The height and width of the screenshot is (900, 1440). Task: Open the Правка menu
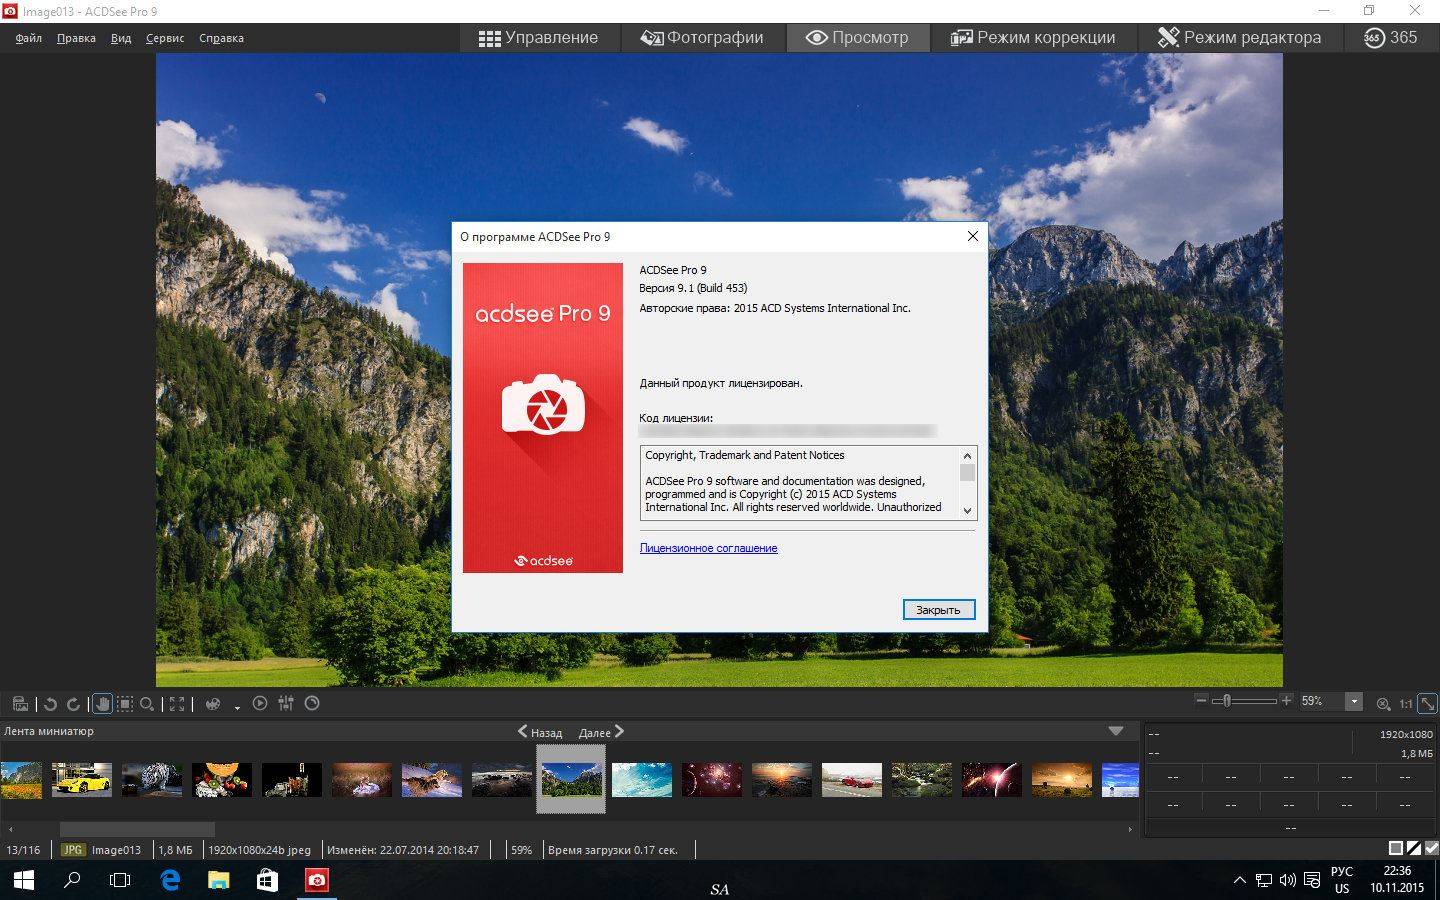point(76,38)
